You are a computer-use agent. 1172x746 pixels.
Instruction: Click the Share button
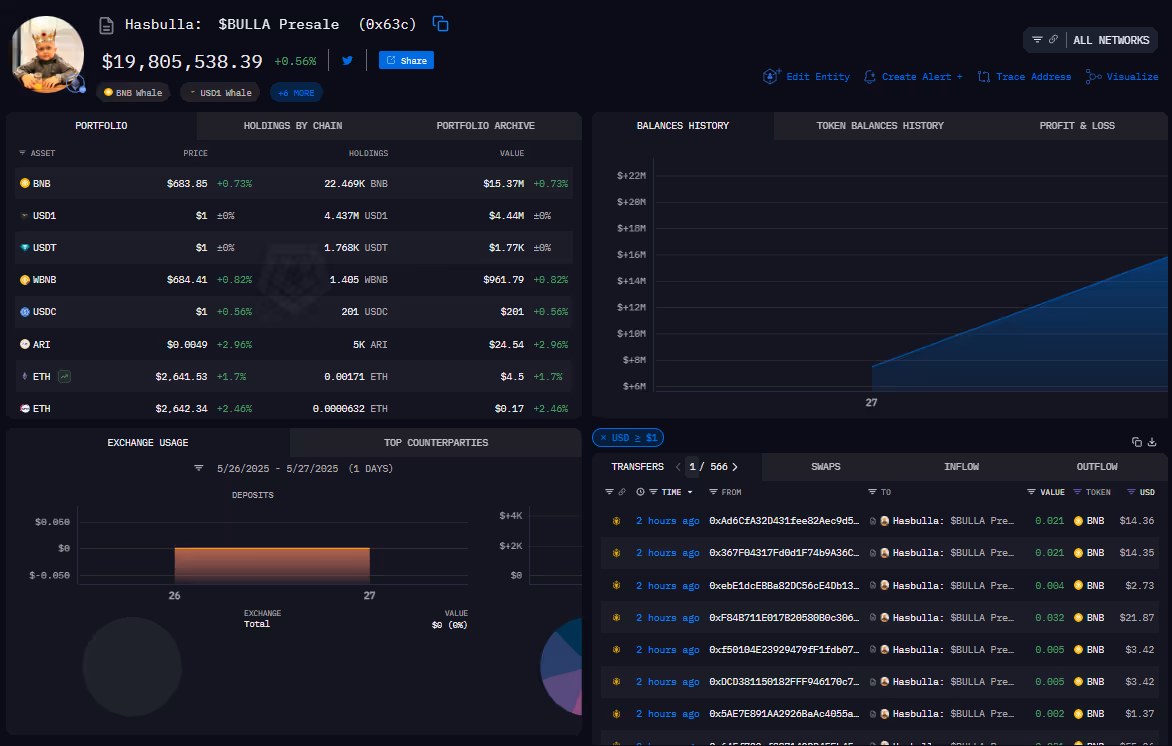coord(405,60)
